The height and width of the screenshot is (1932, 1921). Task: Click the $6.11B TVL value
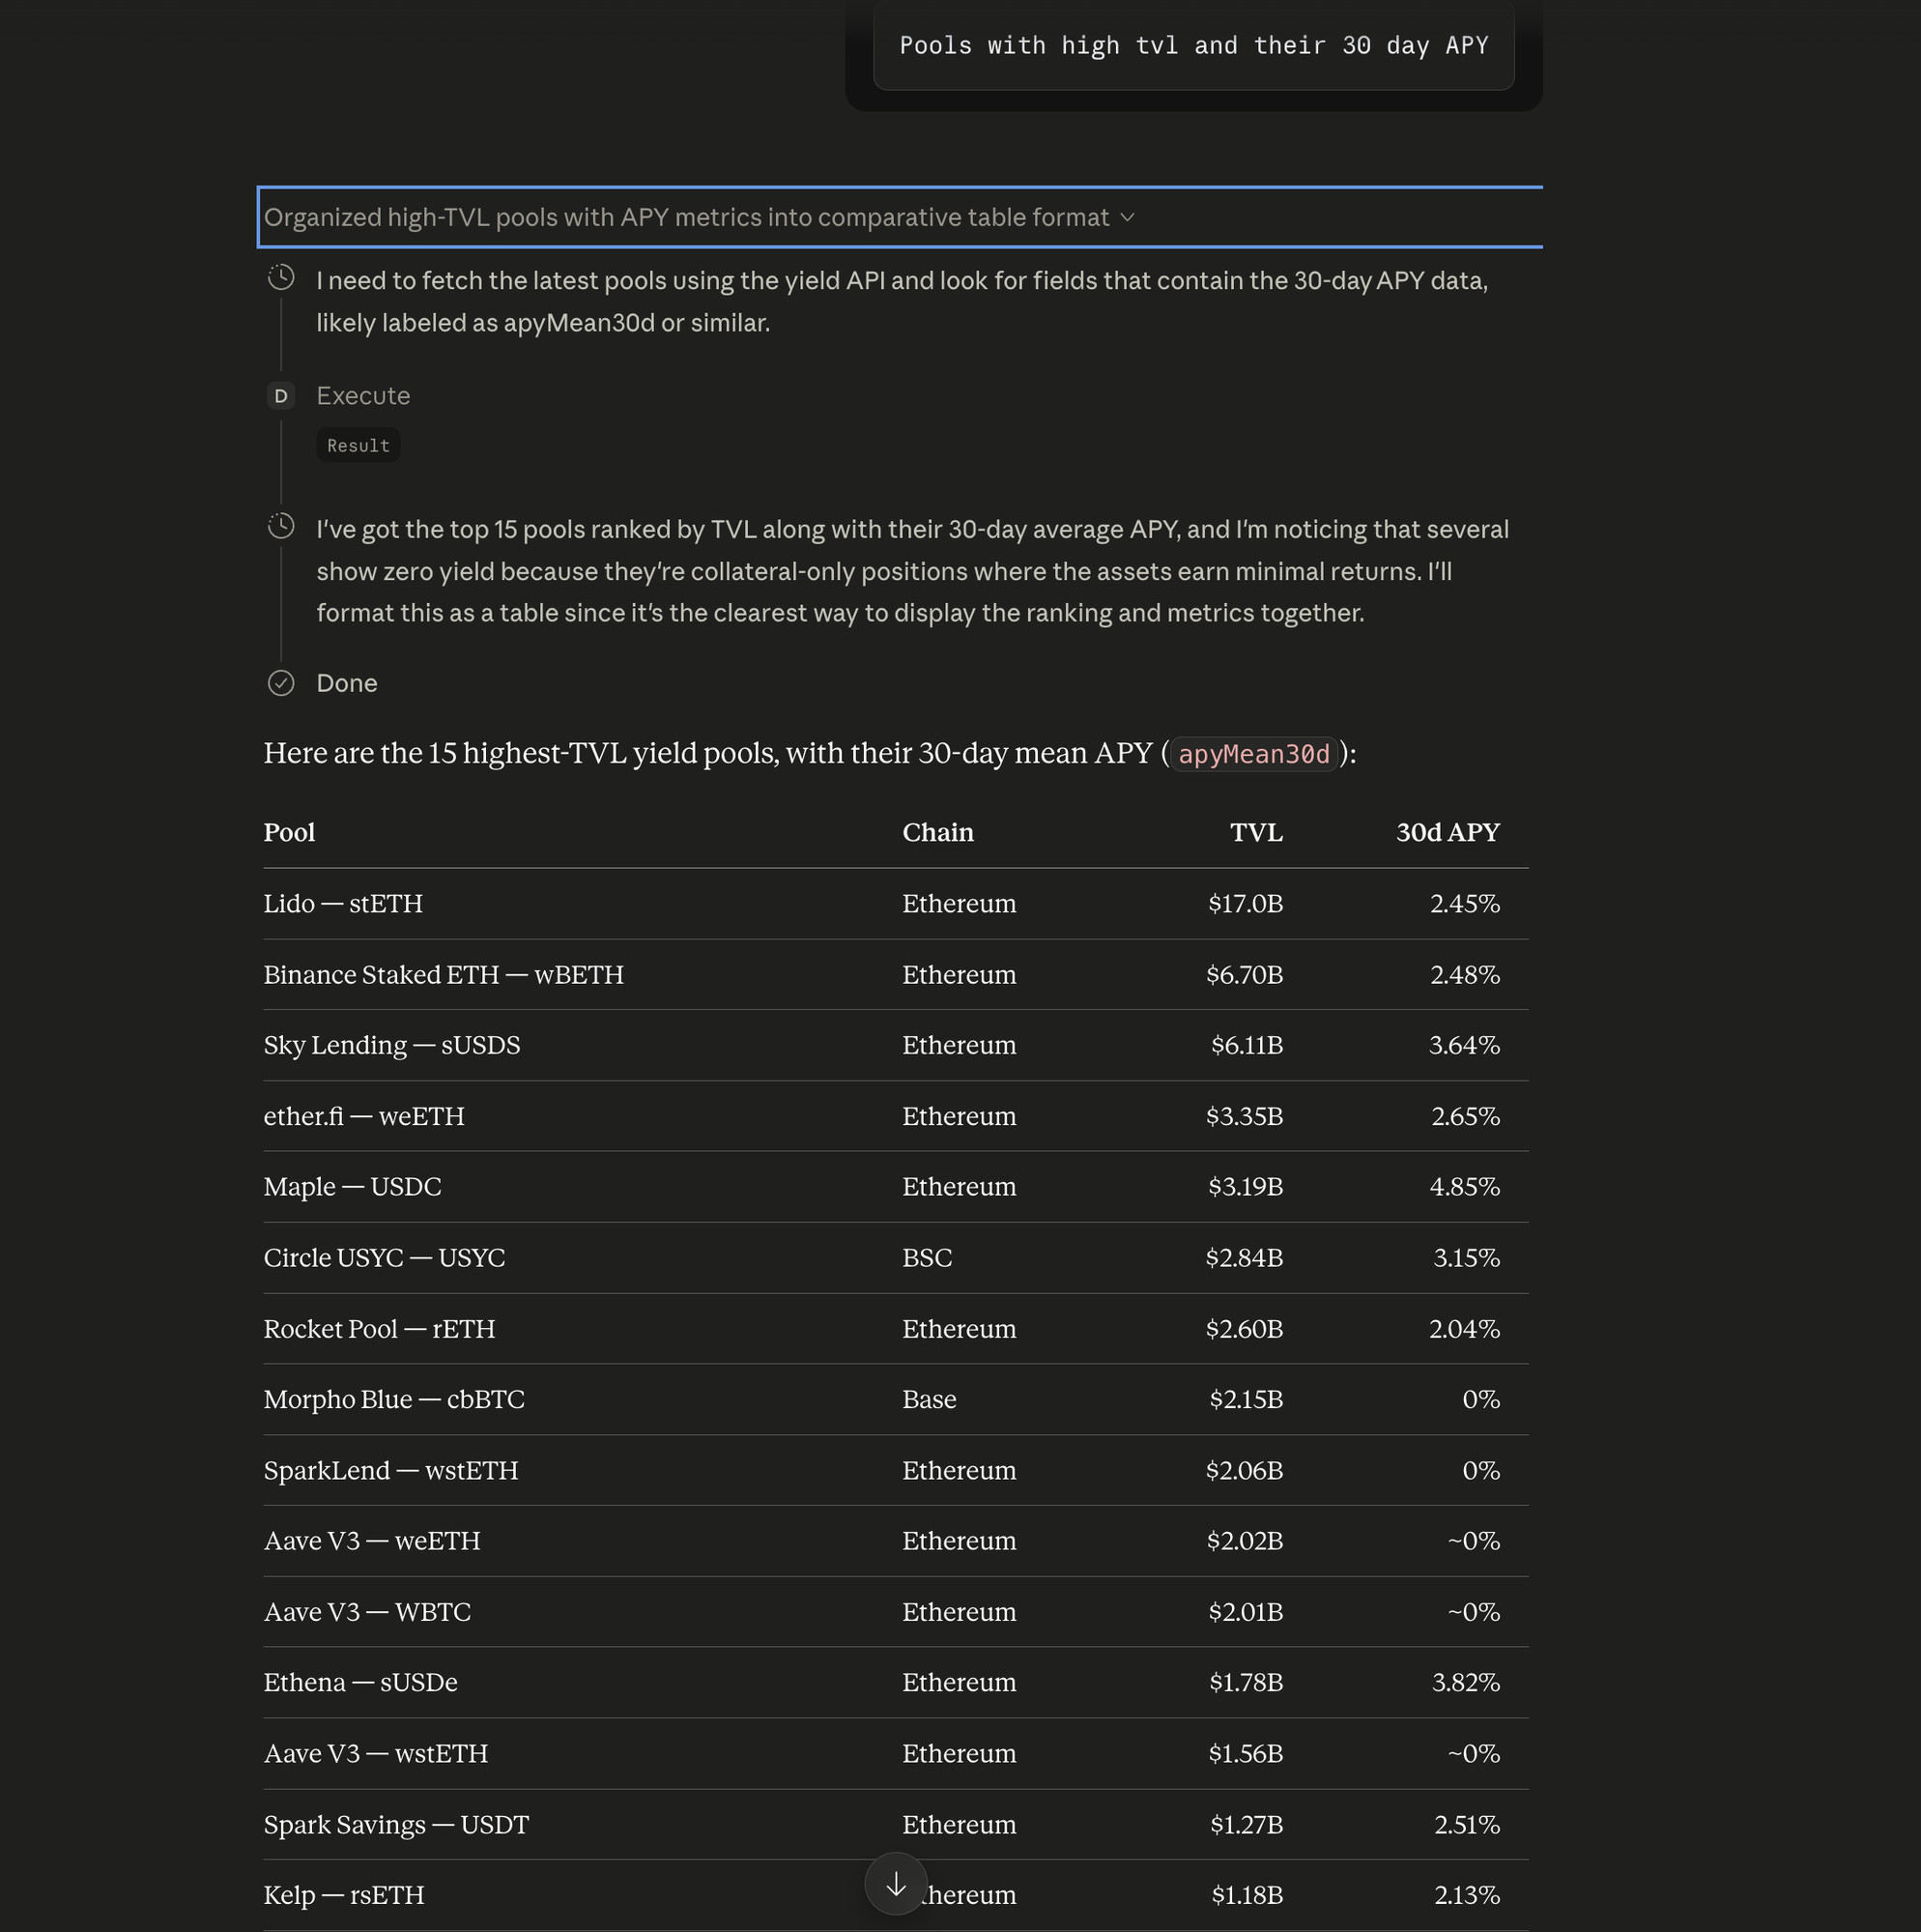coord(1246,1045)
